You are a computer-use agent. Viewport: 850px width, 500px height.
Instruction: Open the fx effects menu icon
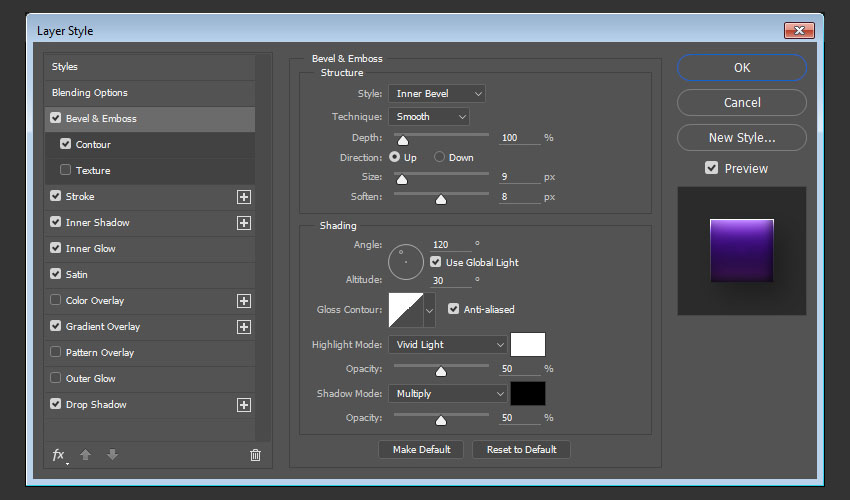pos(59,455)
